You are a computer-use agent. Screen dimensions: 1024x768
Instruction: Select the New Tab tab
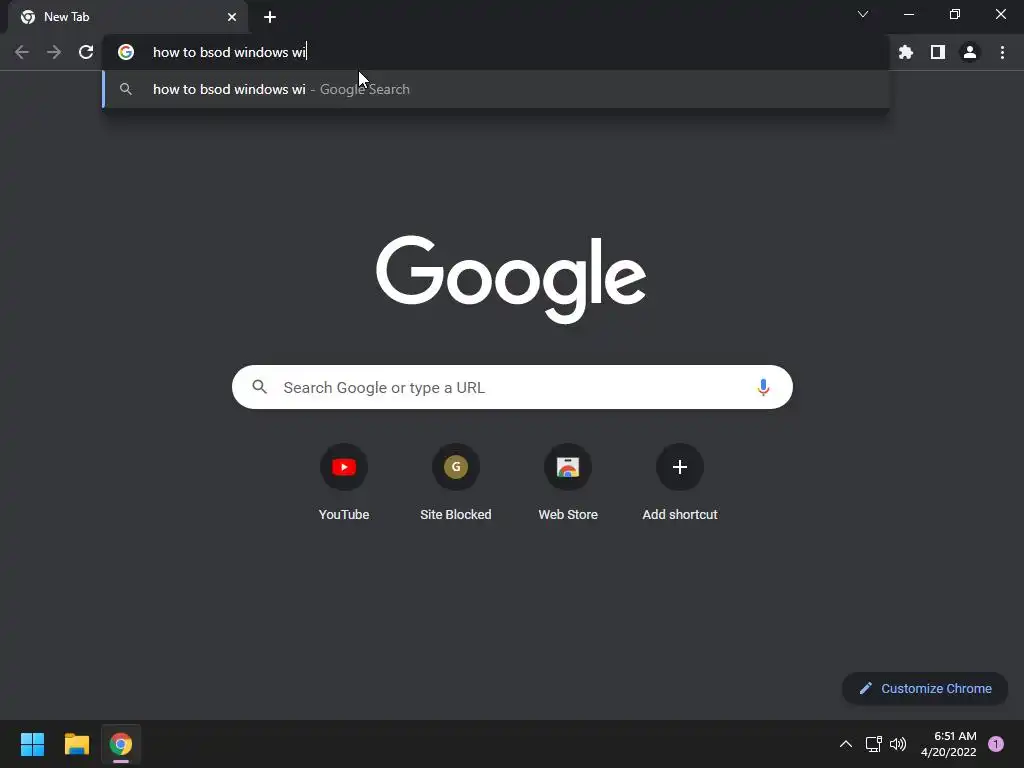[128, 17]
